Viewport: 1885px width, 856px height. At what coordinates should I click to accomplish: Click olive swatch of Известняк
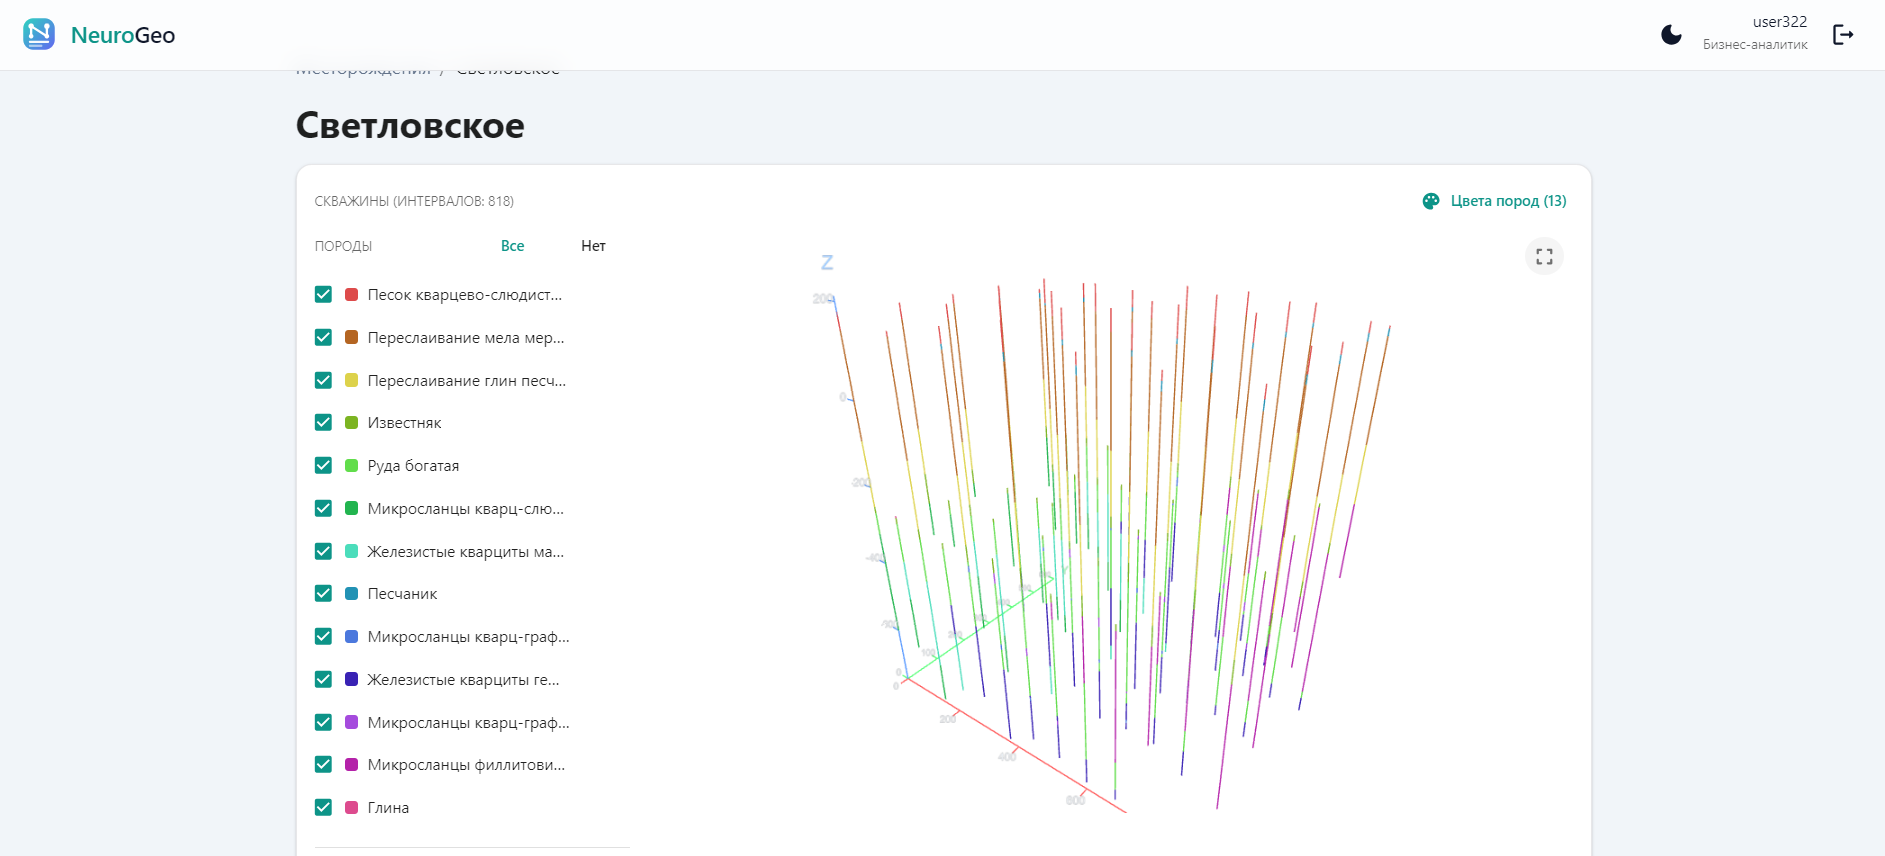[x=351, y=422]
